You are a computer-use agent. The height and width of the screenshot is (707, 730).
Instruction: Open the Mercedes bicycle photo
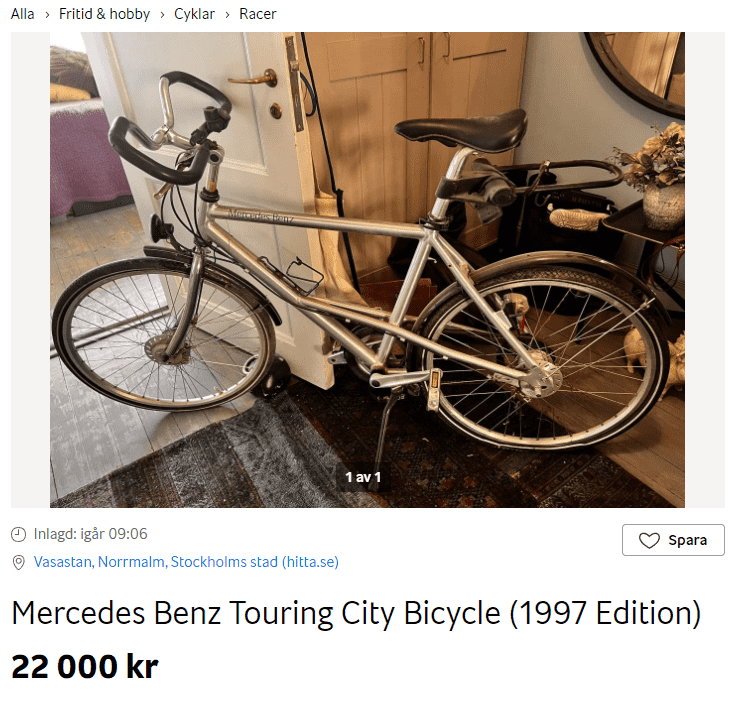367,269
